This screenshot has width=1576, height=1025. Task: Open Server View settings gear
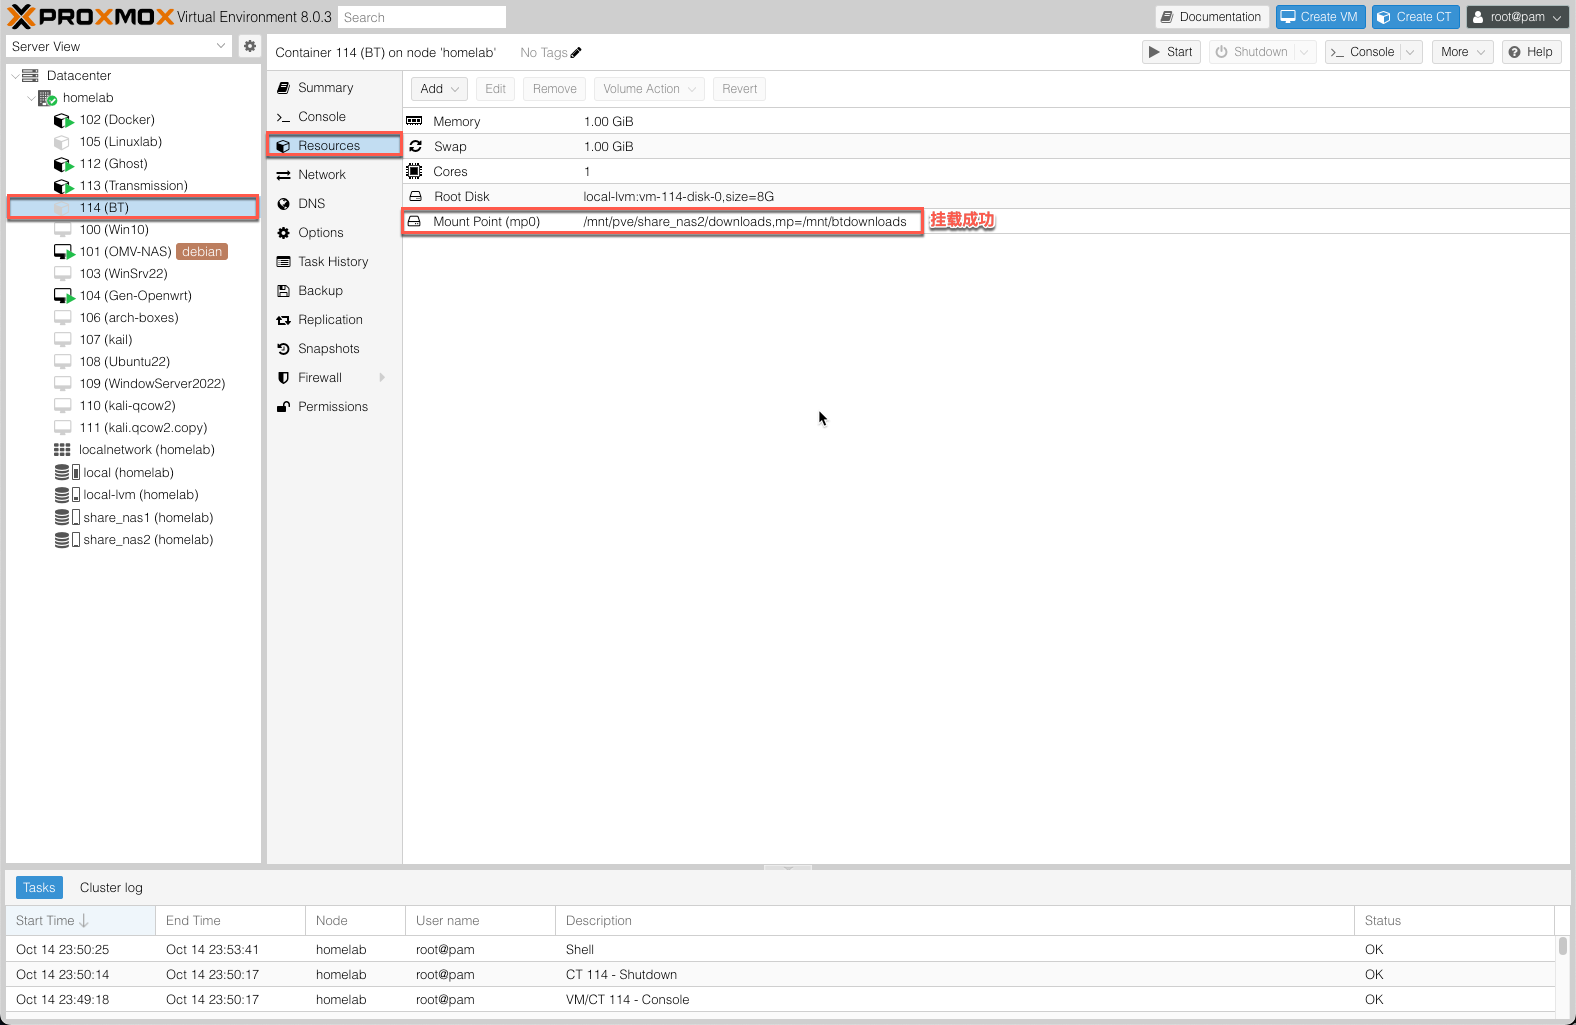coord(250,46)
